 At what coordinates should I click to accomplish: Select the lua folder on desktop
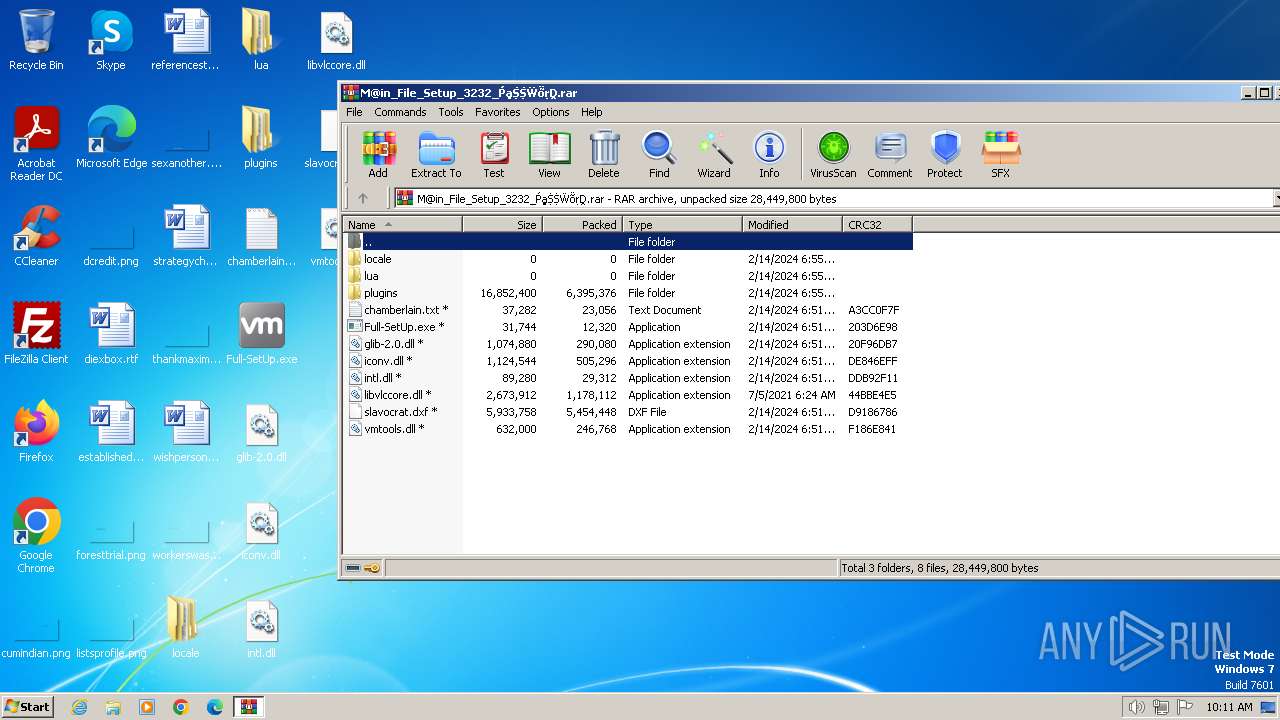pos(260,41)
